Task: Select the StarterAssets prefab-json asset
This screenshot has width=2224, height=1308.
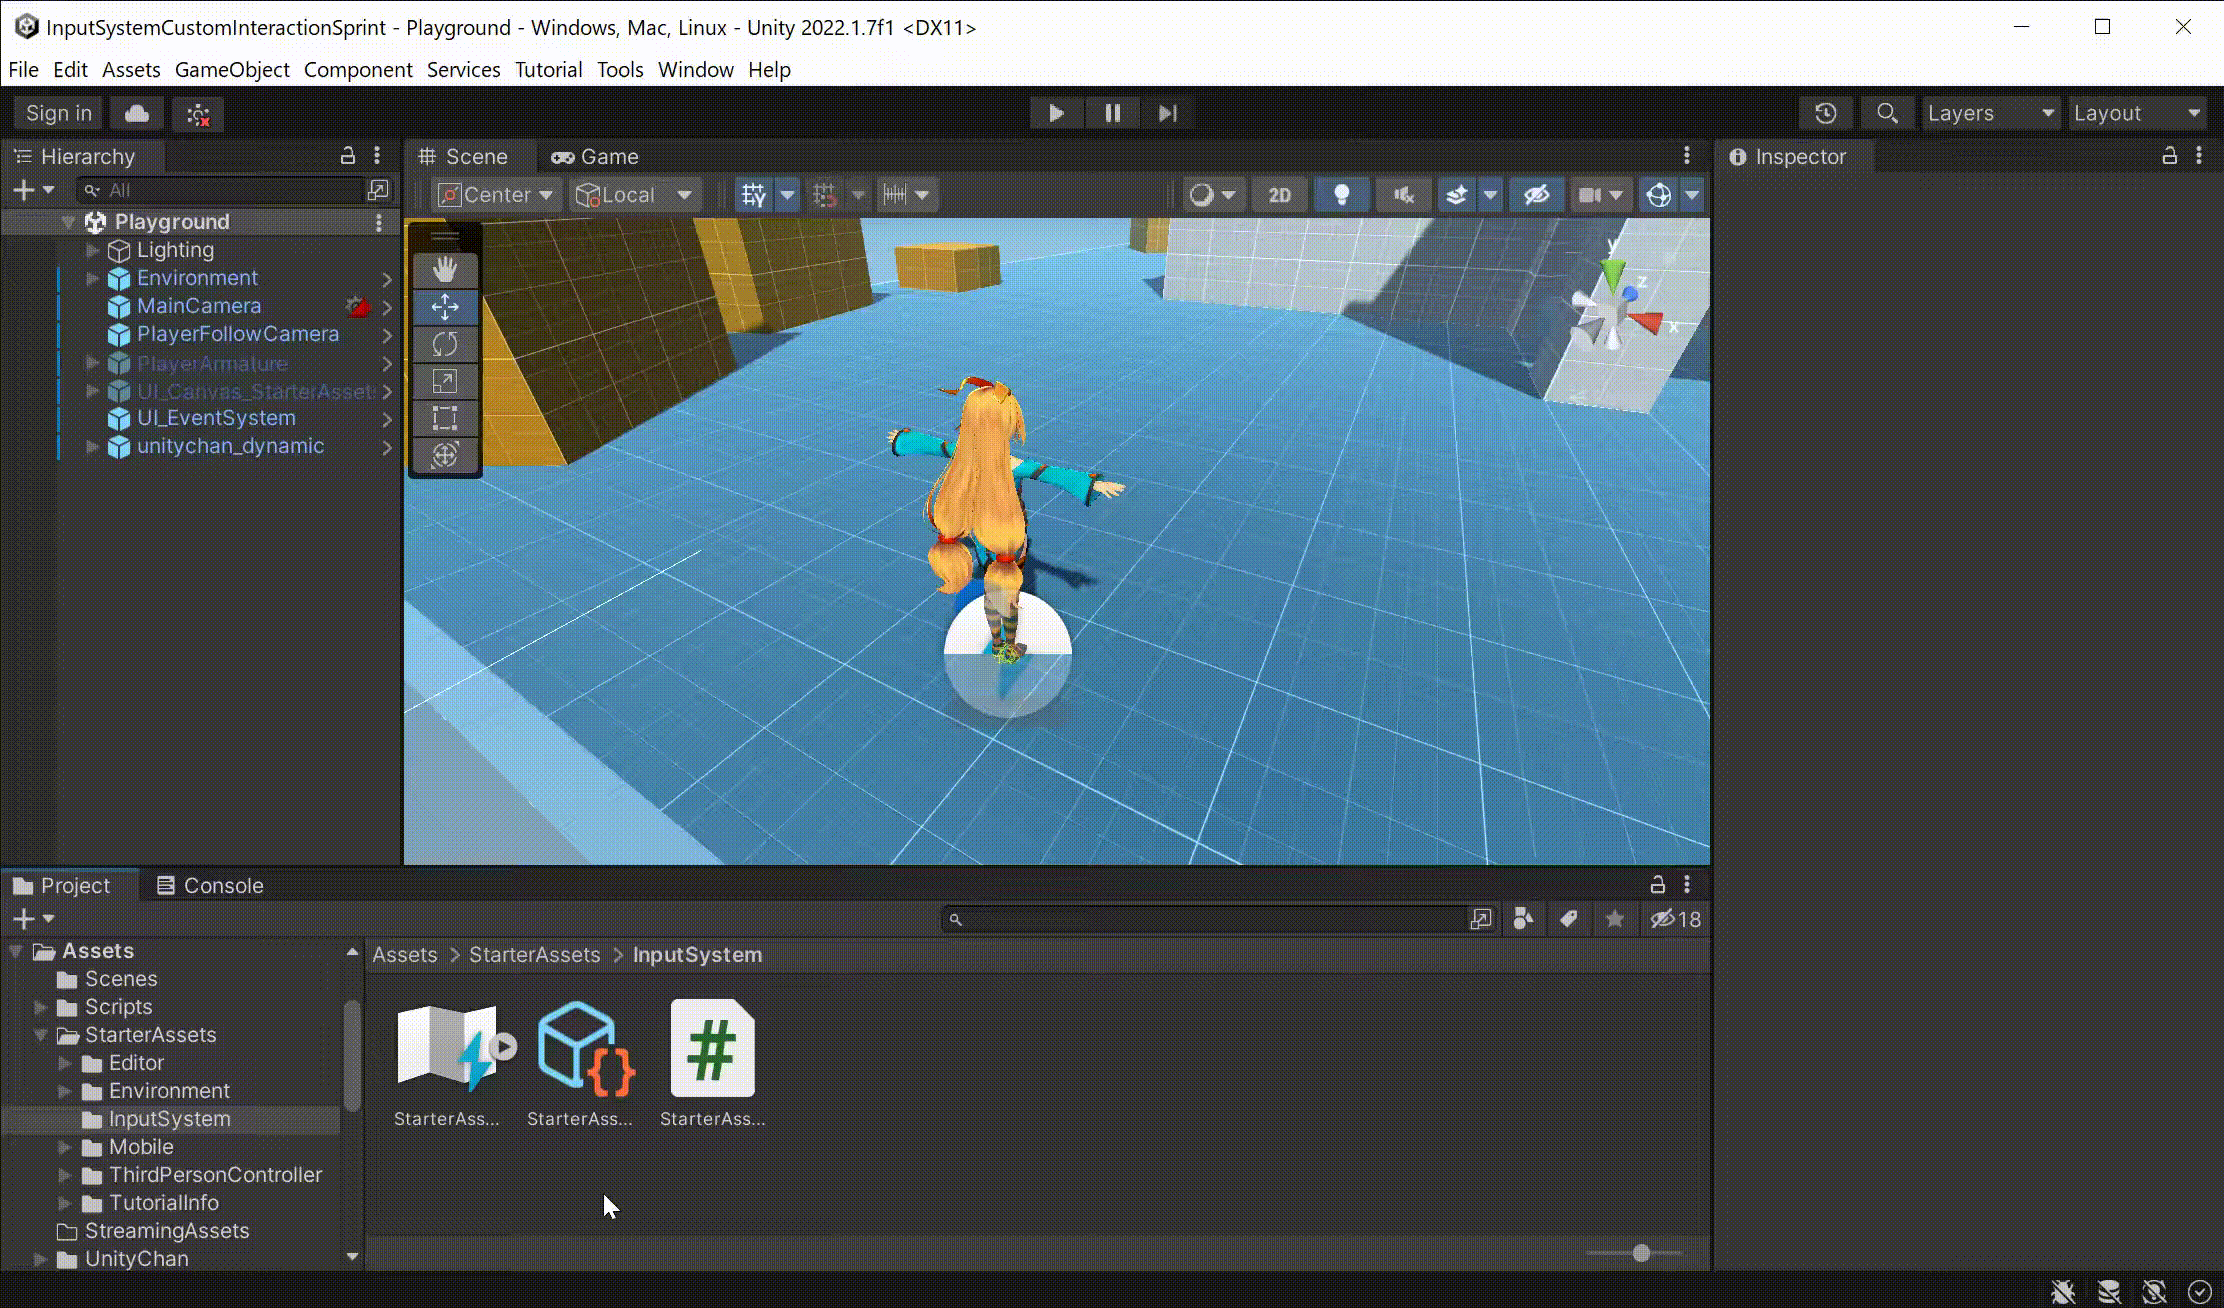Action: click(580, 1063)
